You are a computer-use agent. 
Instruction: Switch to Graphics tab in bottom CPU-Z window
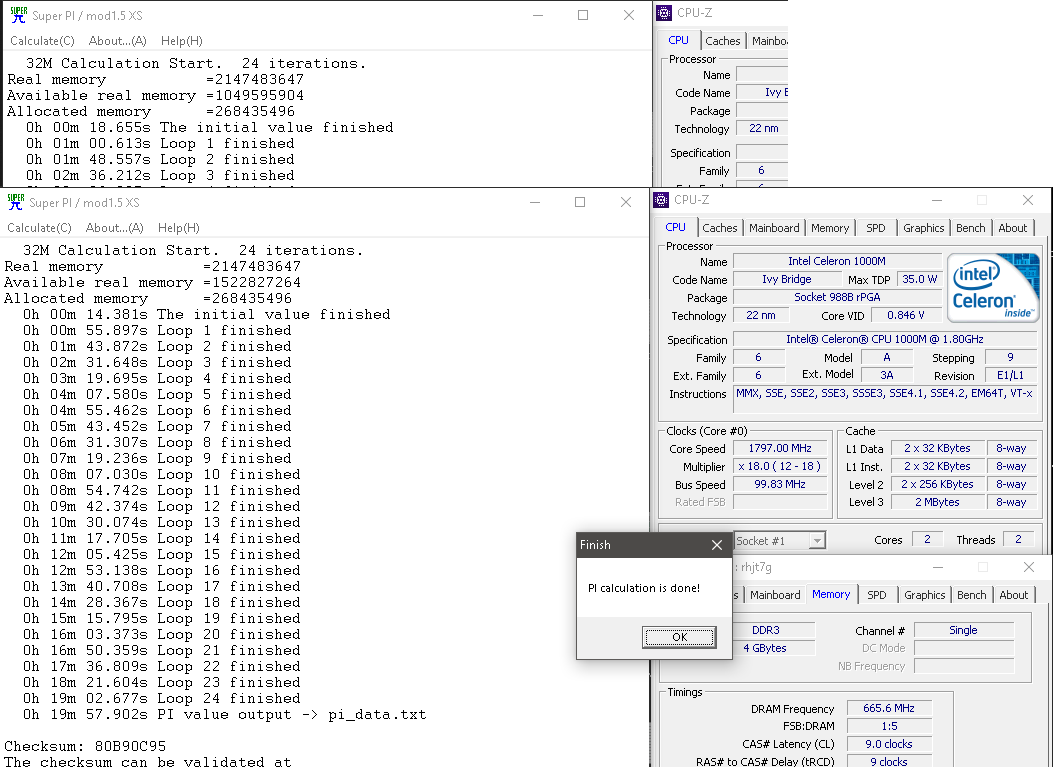(924, 595)
